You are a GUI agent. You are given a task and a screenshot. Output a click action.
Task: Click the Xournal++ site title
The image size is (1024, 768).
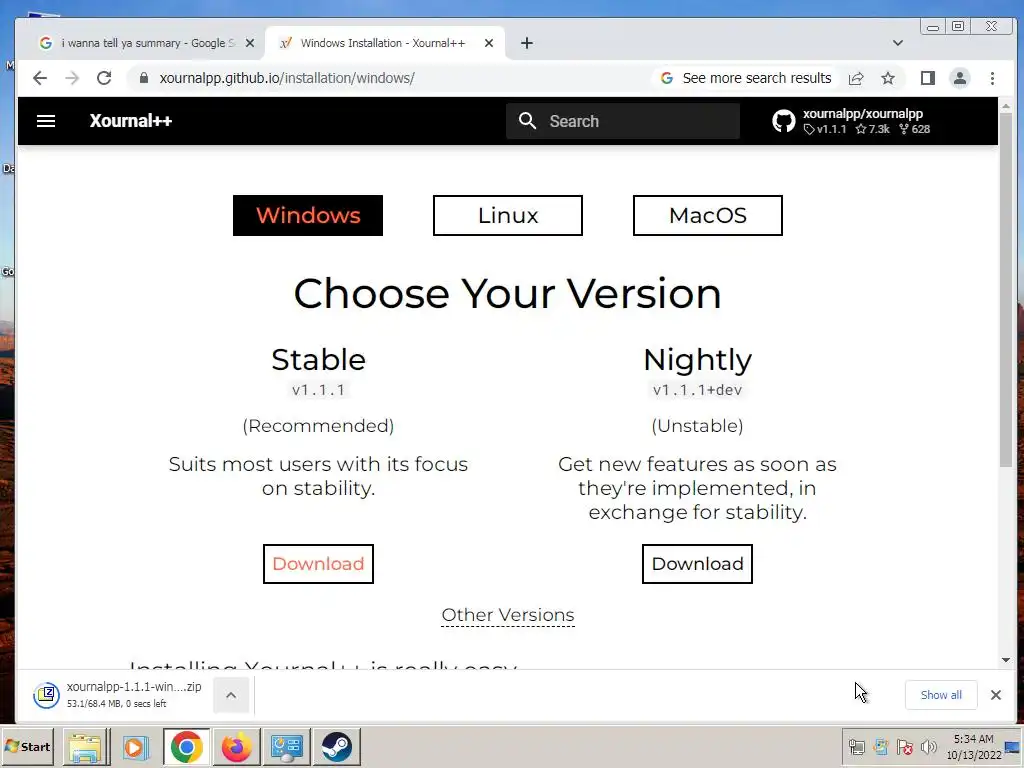pos(131,121)
